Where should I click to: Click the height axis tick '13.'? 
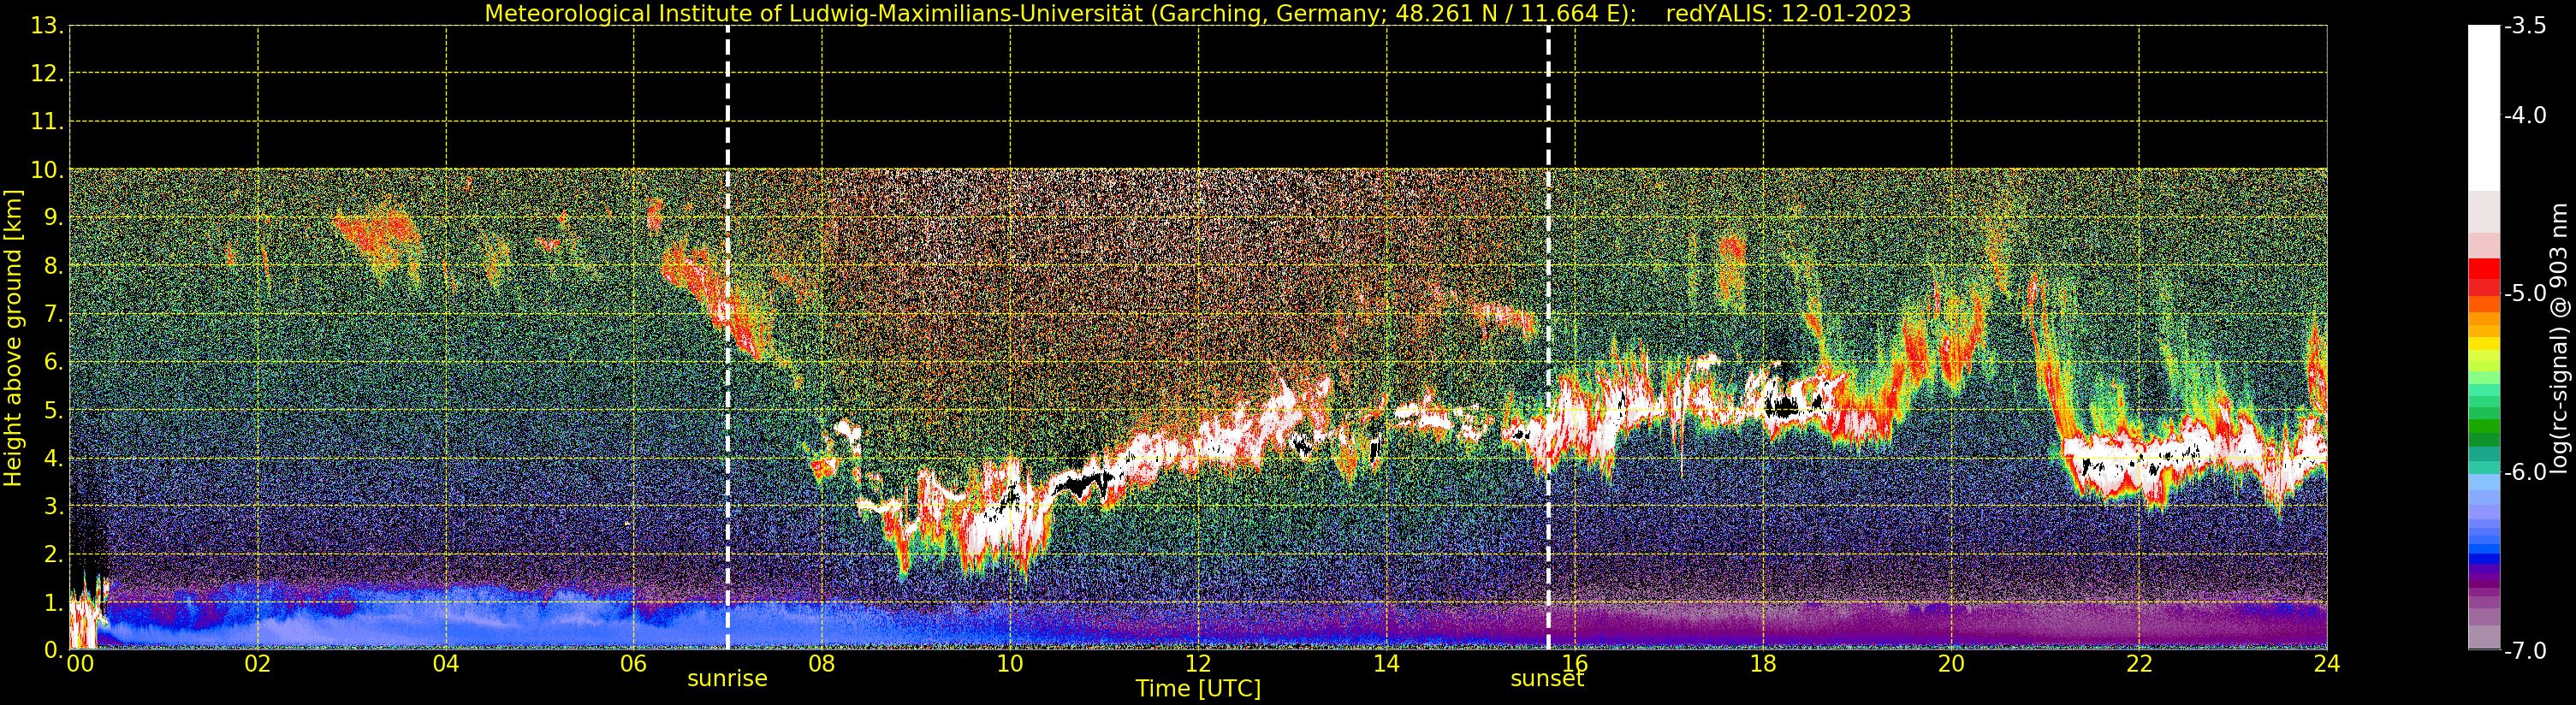47,26
